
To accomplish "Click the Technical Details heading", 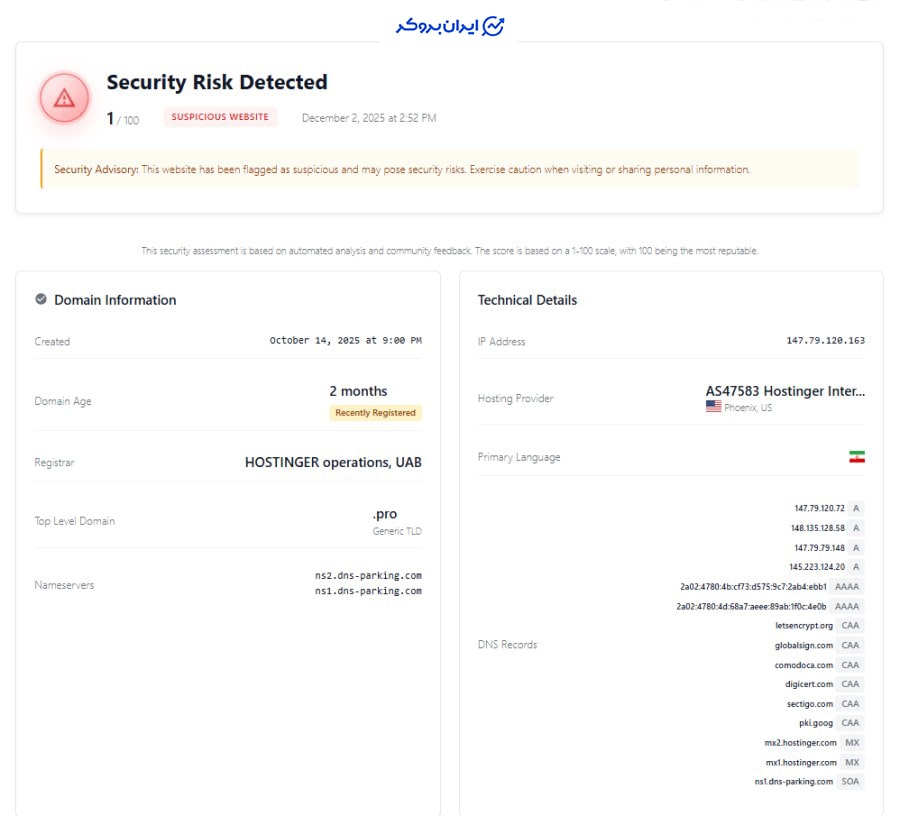I will coord(527,300).
